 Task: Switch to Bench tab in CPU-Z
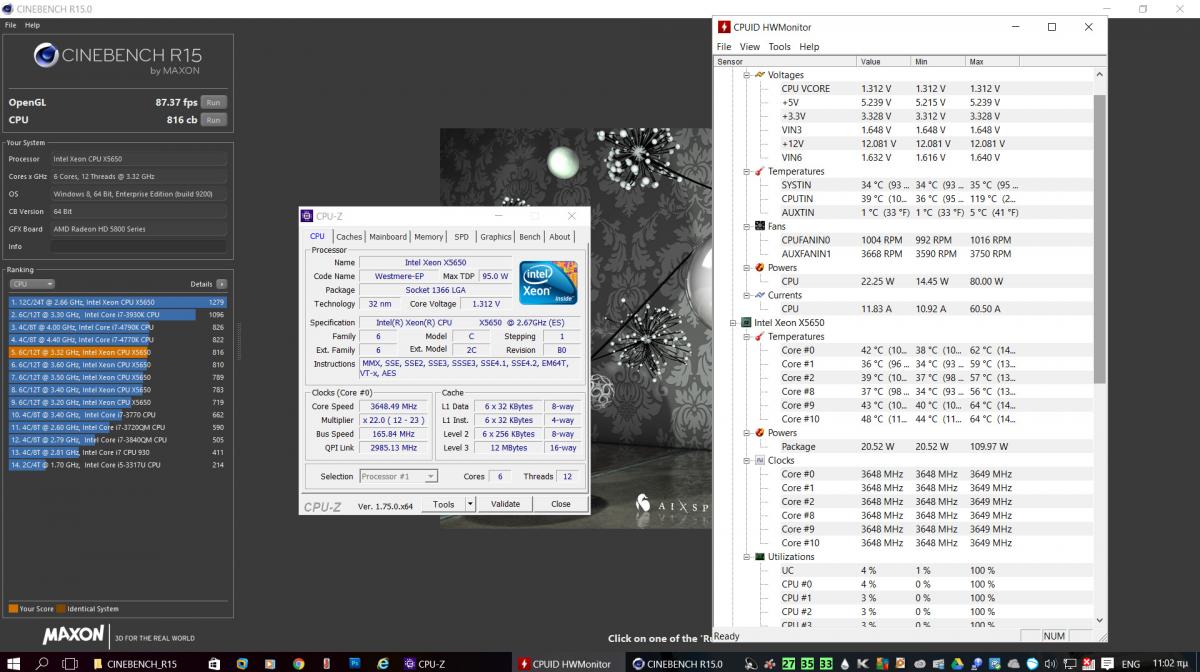click(x=530, y=237)
